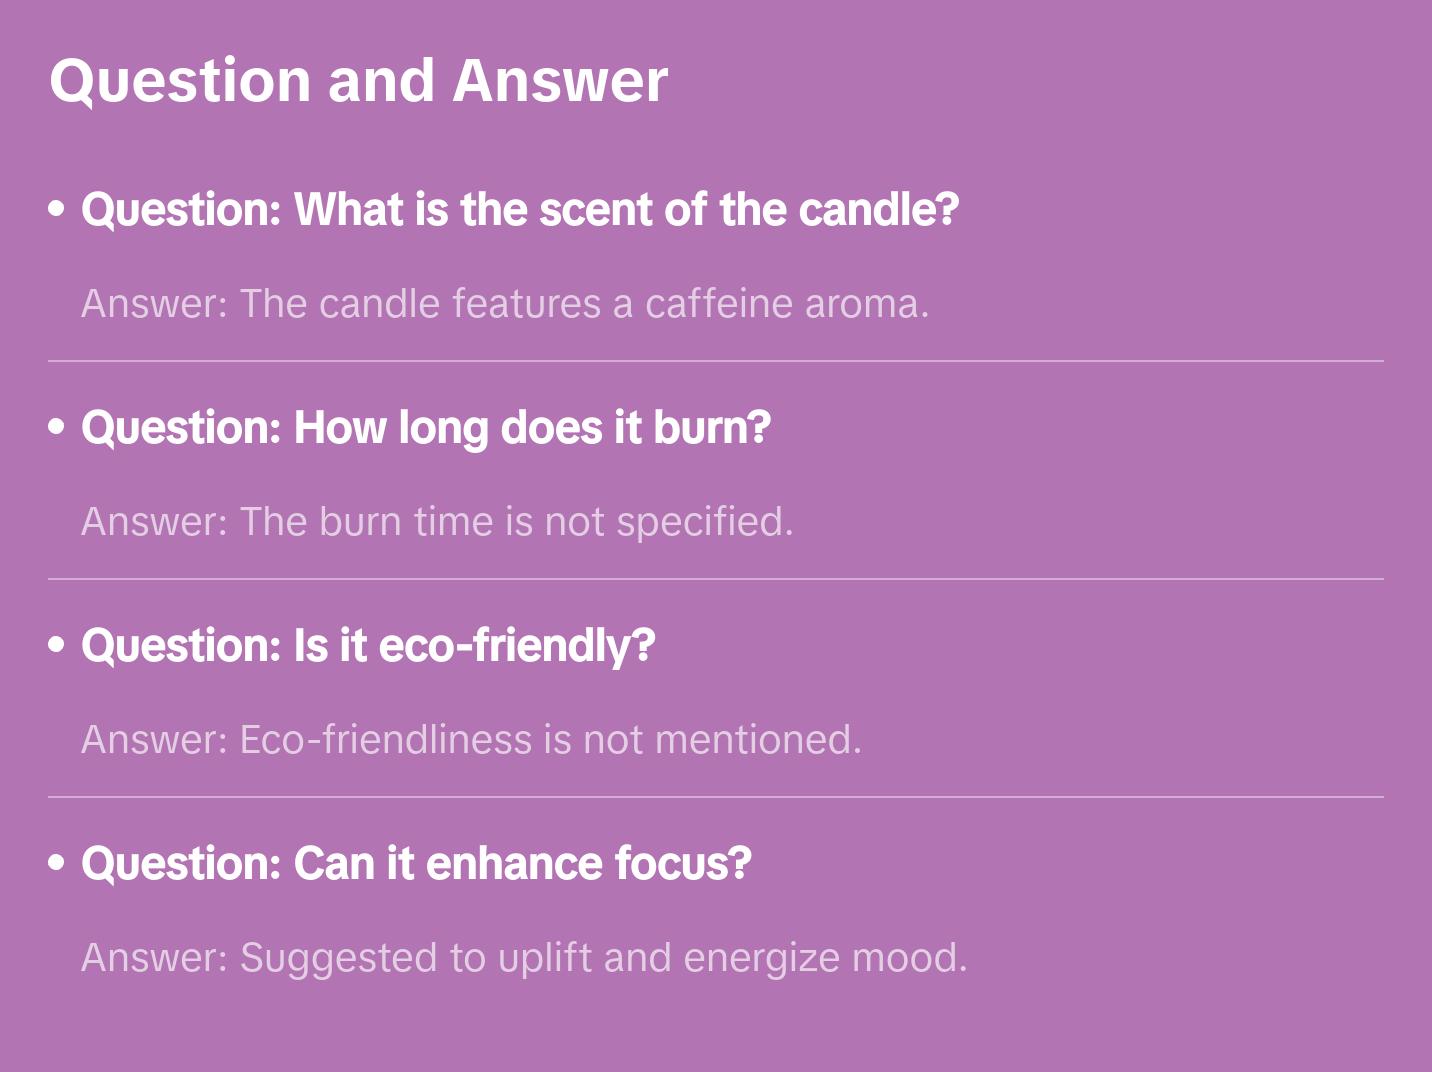Click the bullet beside the candle scent question
1432x1072 pixels.
tap(57, 210)
